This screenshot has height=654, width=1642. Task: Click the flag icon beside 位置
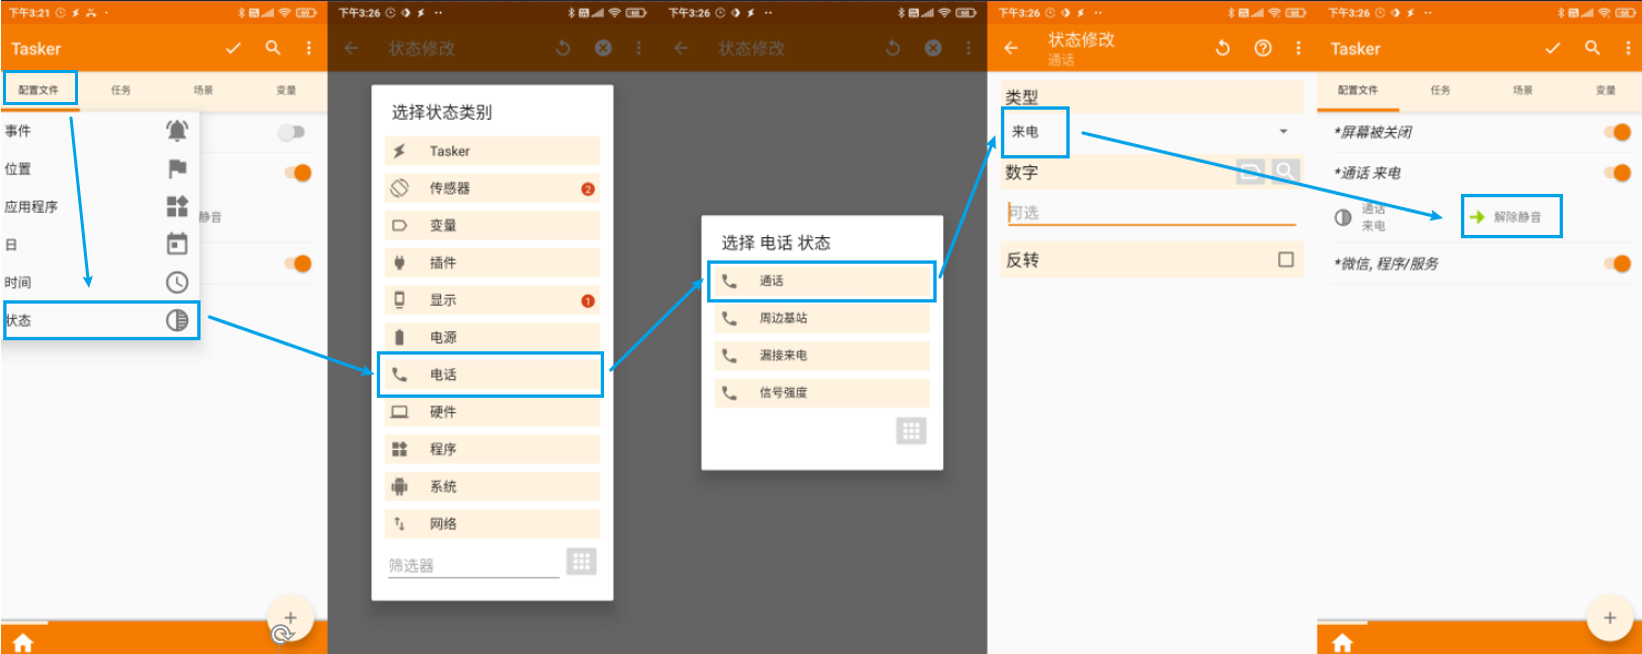point(177,168)
